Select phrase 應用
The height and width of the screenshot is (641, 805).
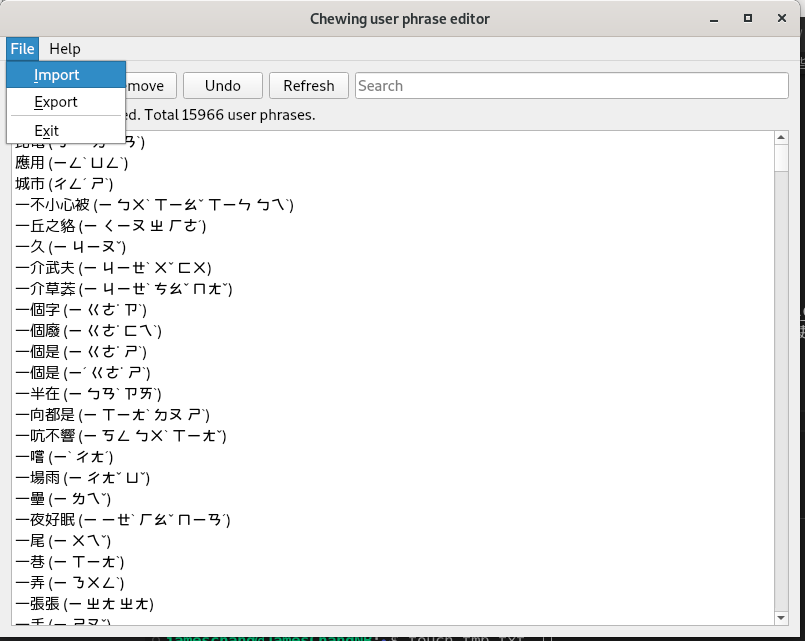(x=393, y=163)
